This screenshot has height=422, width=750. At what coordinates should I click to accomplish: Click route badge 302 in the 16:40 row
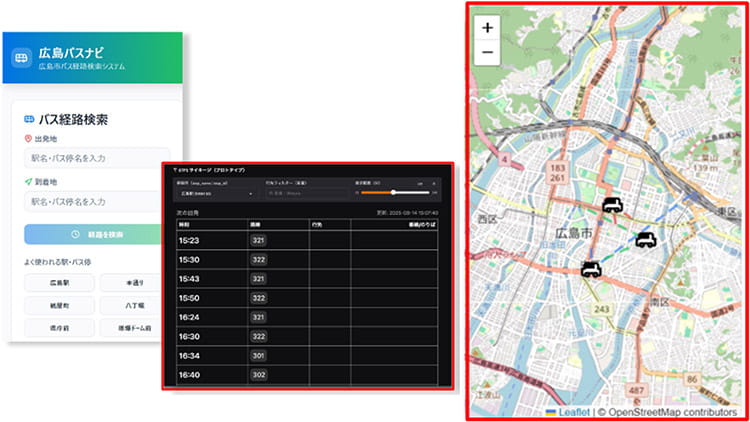[x=260, y=374]
